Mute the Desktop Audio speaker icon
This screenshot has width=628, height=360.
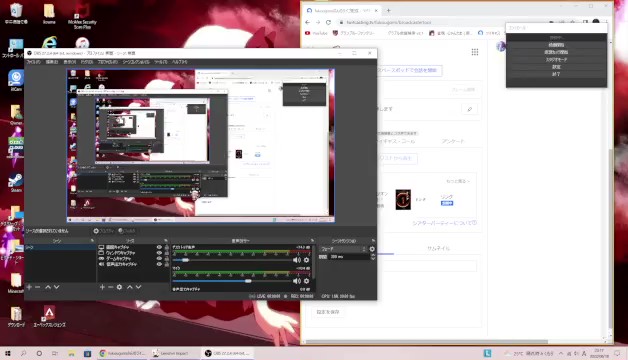[x=297, y=260]
